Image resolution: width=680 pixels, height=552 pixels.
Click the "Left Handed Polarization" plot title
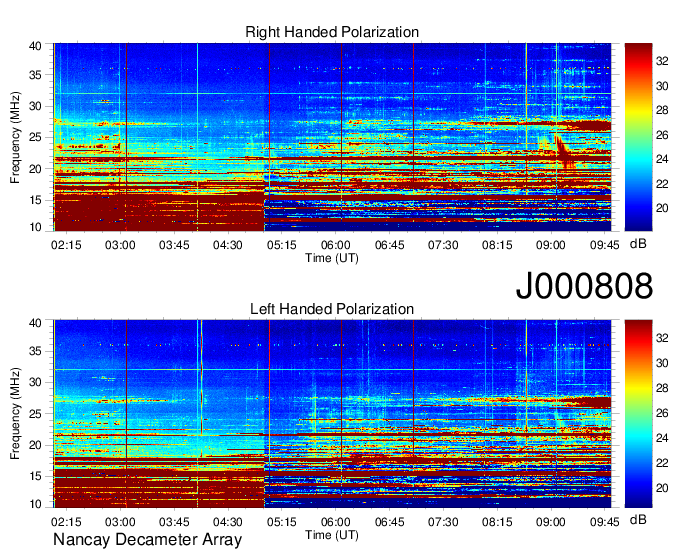pos(332,309)
